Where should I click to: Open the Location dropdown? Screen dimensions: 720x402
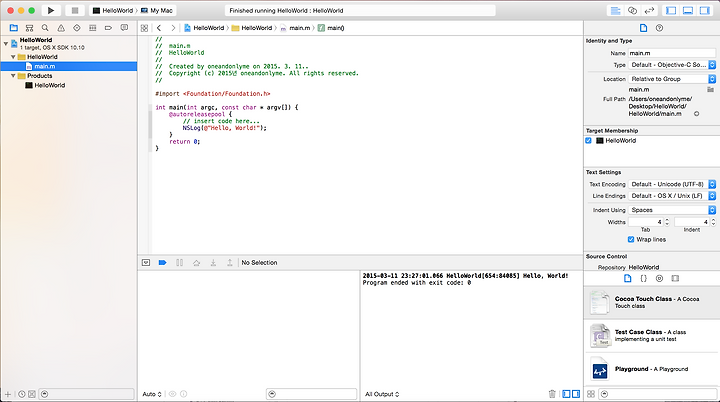(x=672, y=79)
